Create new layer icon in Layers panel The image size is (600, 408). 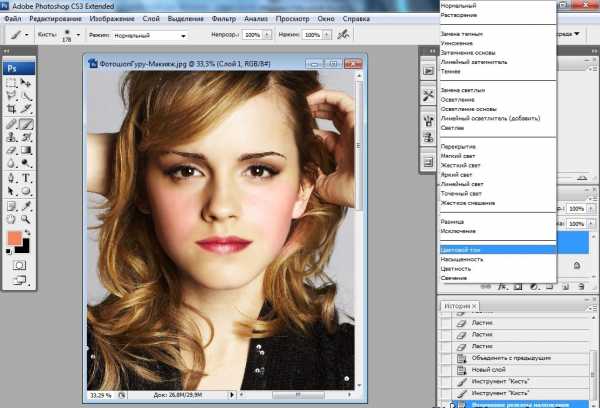565,286
